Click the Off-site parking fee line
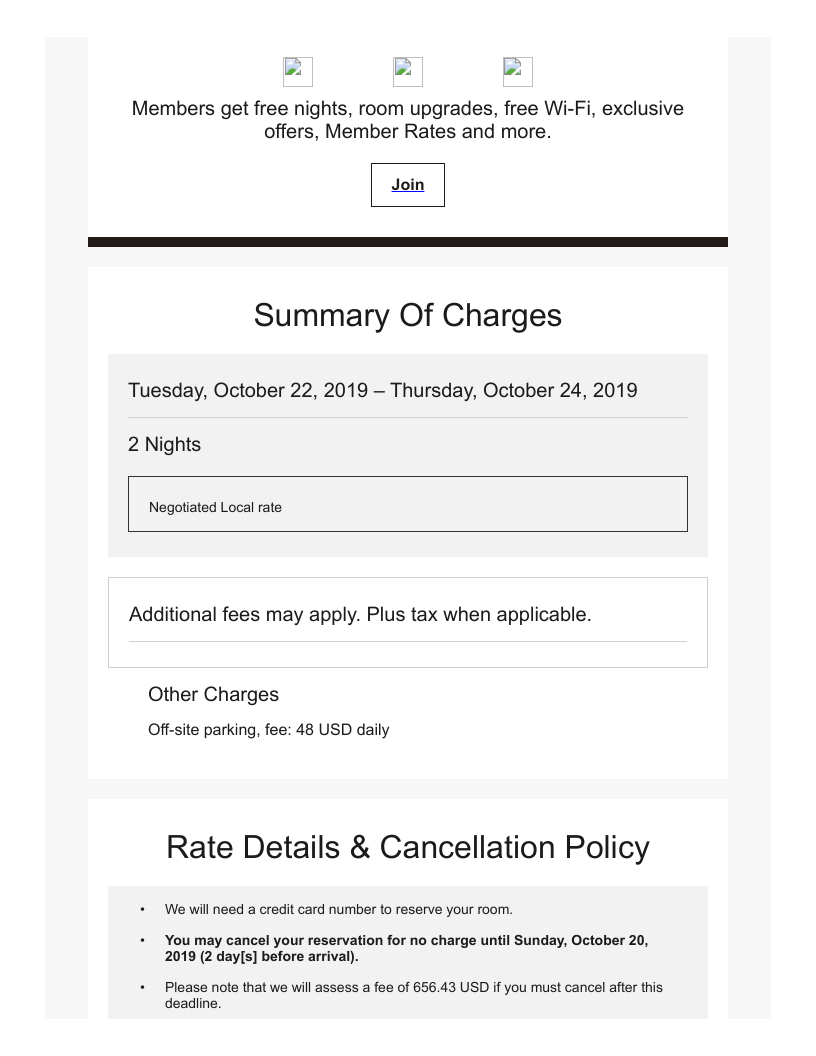The image size is (816, 1056). 268,730
